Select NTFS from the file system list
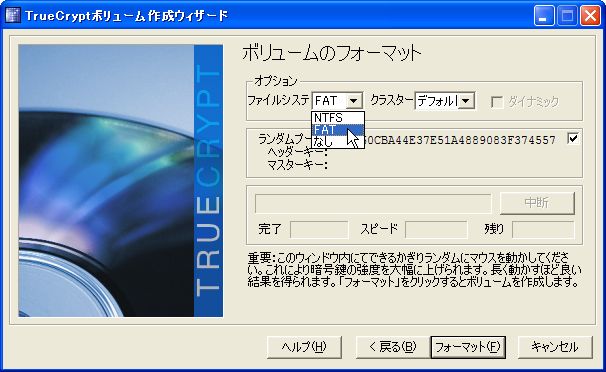This screenshot has height=372, width=606. pyautogui.click(x=338, y=118)
